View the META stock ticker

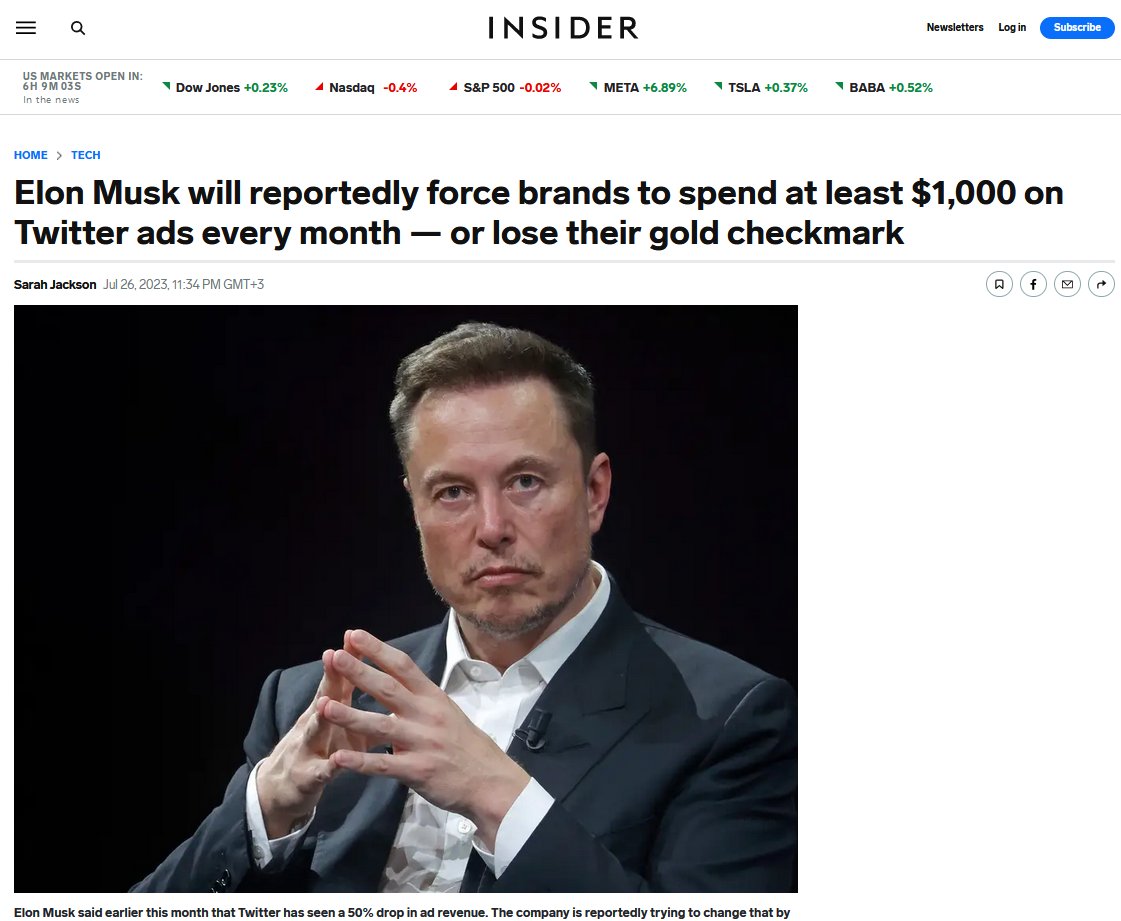click(638, 87)
